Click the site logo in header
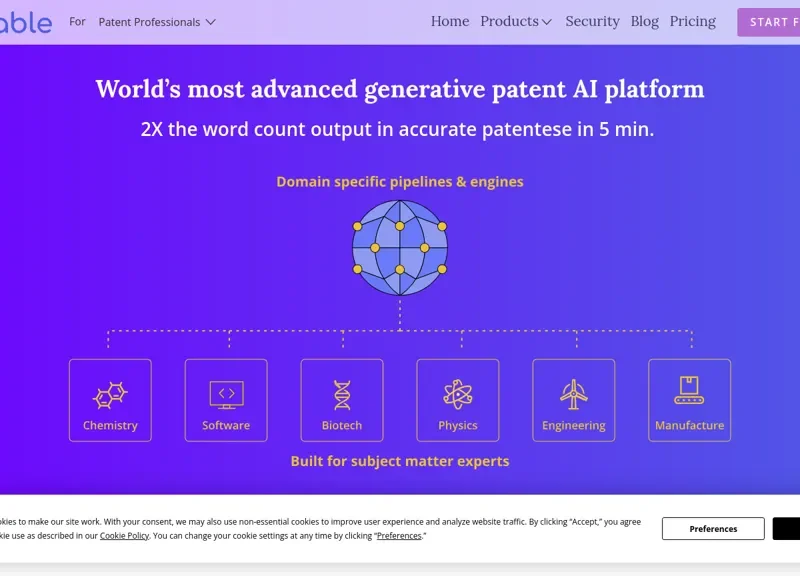 [x=25, y=22]
